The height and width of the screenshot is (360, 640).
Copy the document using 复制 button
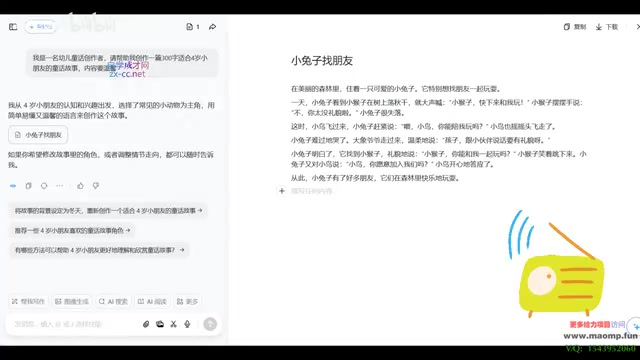point(575,27)
